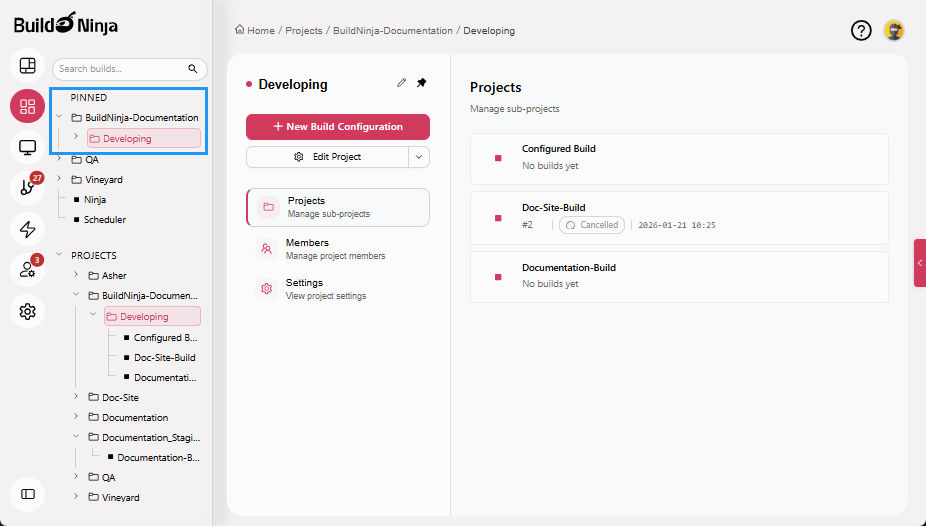The image size is (926, 526).
Task: Open the lightning bolt icon in sidebar
Action: (28, 229)
